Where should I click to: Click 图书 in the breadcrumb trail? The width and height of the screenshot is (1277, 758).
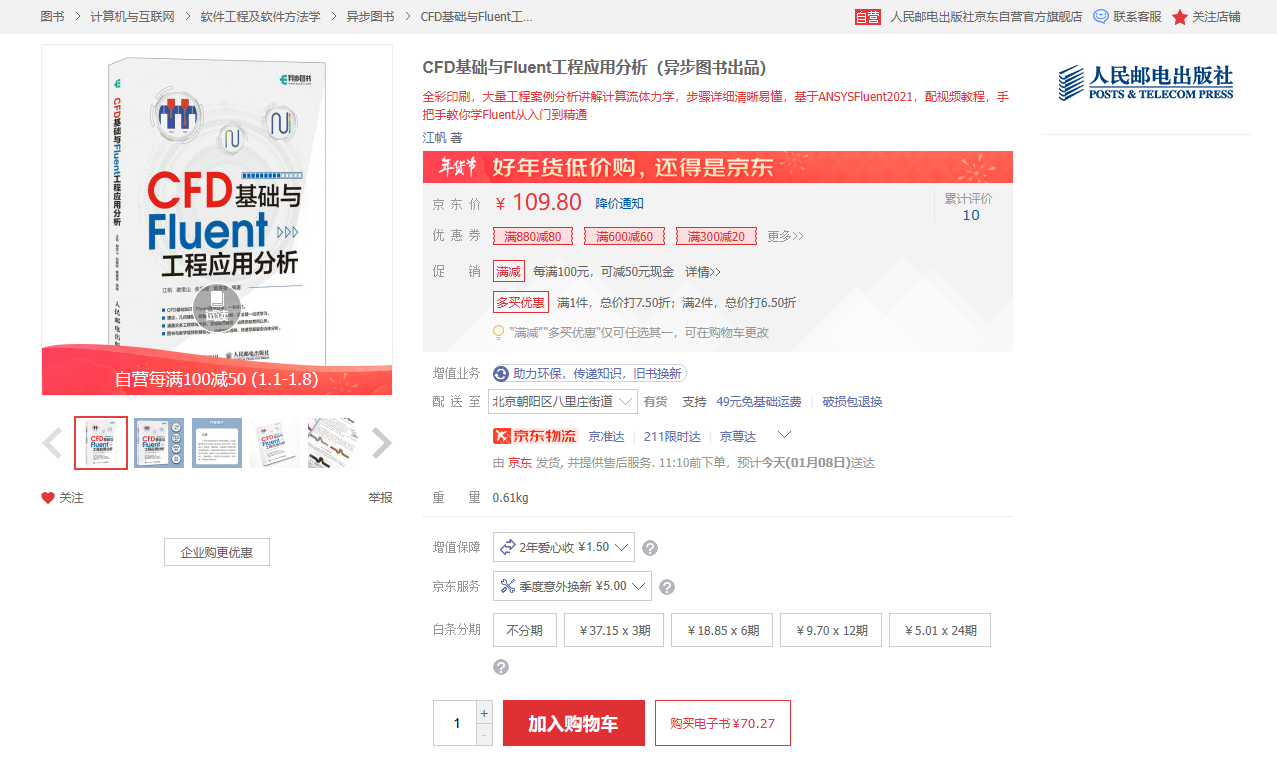(51, 16)
